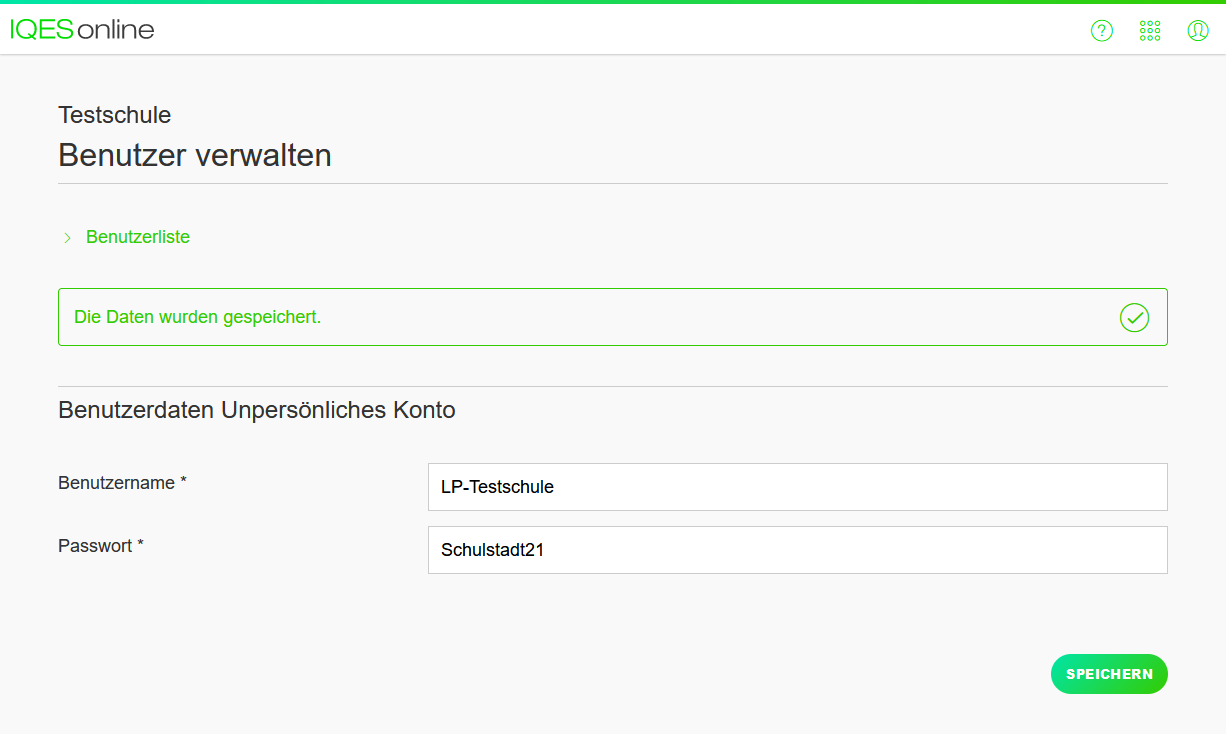1226x734 pixels.
Task: Focus the Passwort input field
Action: point(797,550)
